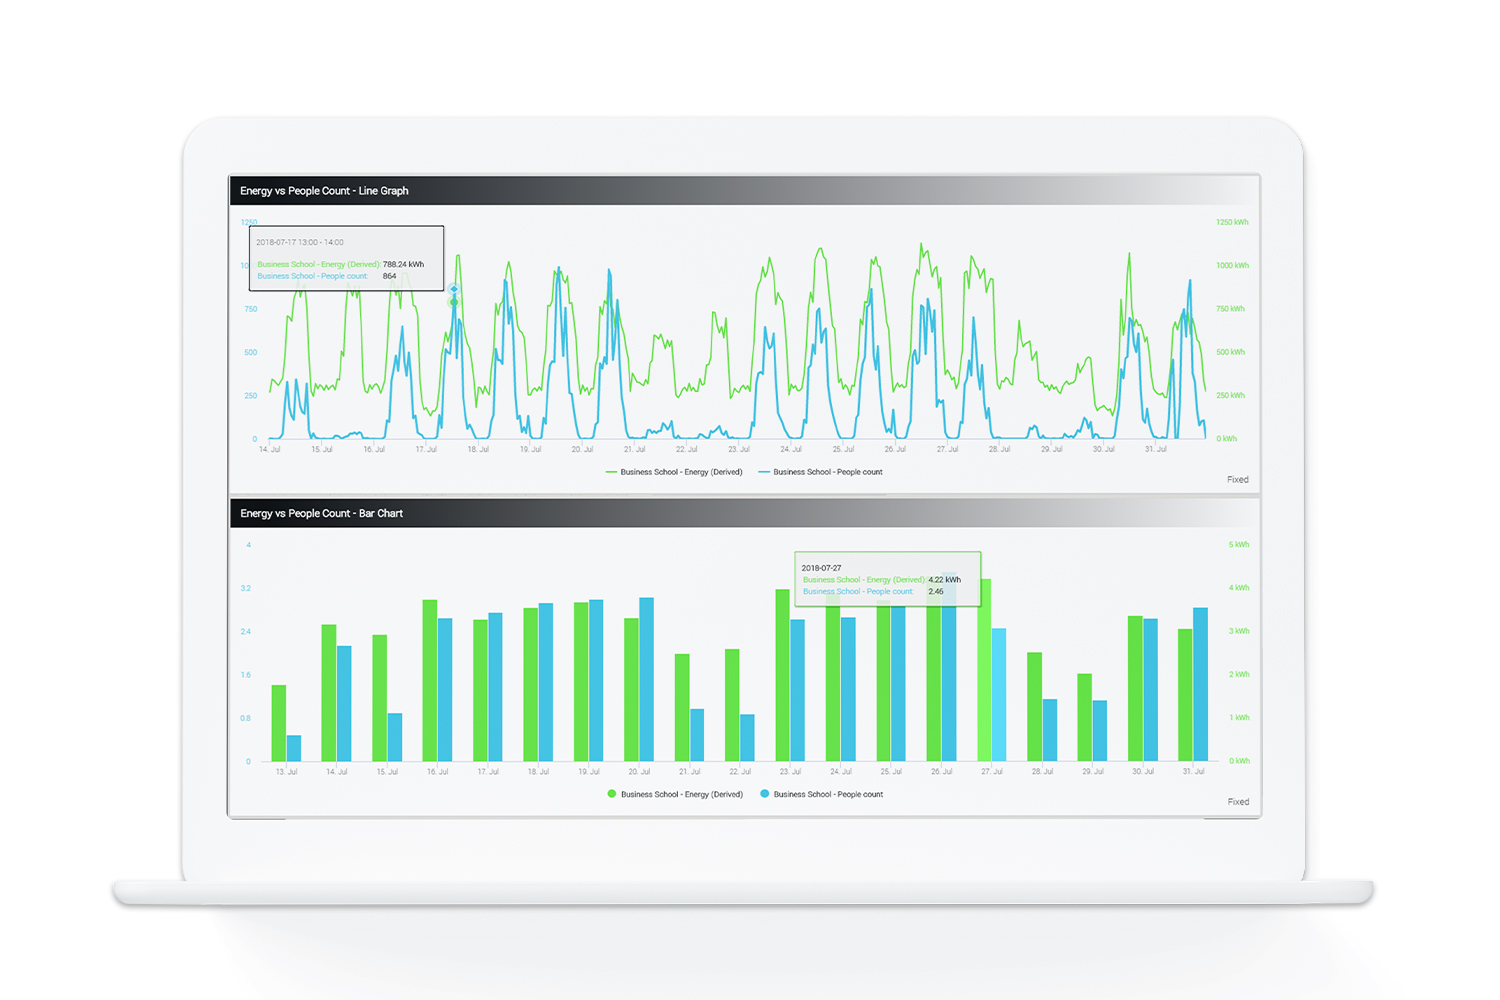This screenshot has height=1000, width=1500.
Task: Click the '31. Jul' axis label on the line graph
Action: pos(1156,450)
